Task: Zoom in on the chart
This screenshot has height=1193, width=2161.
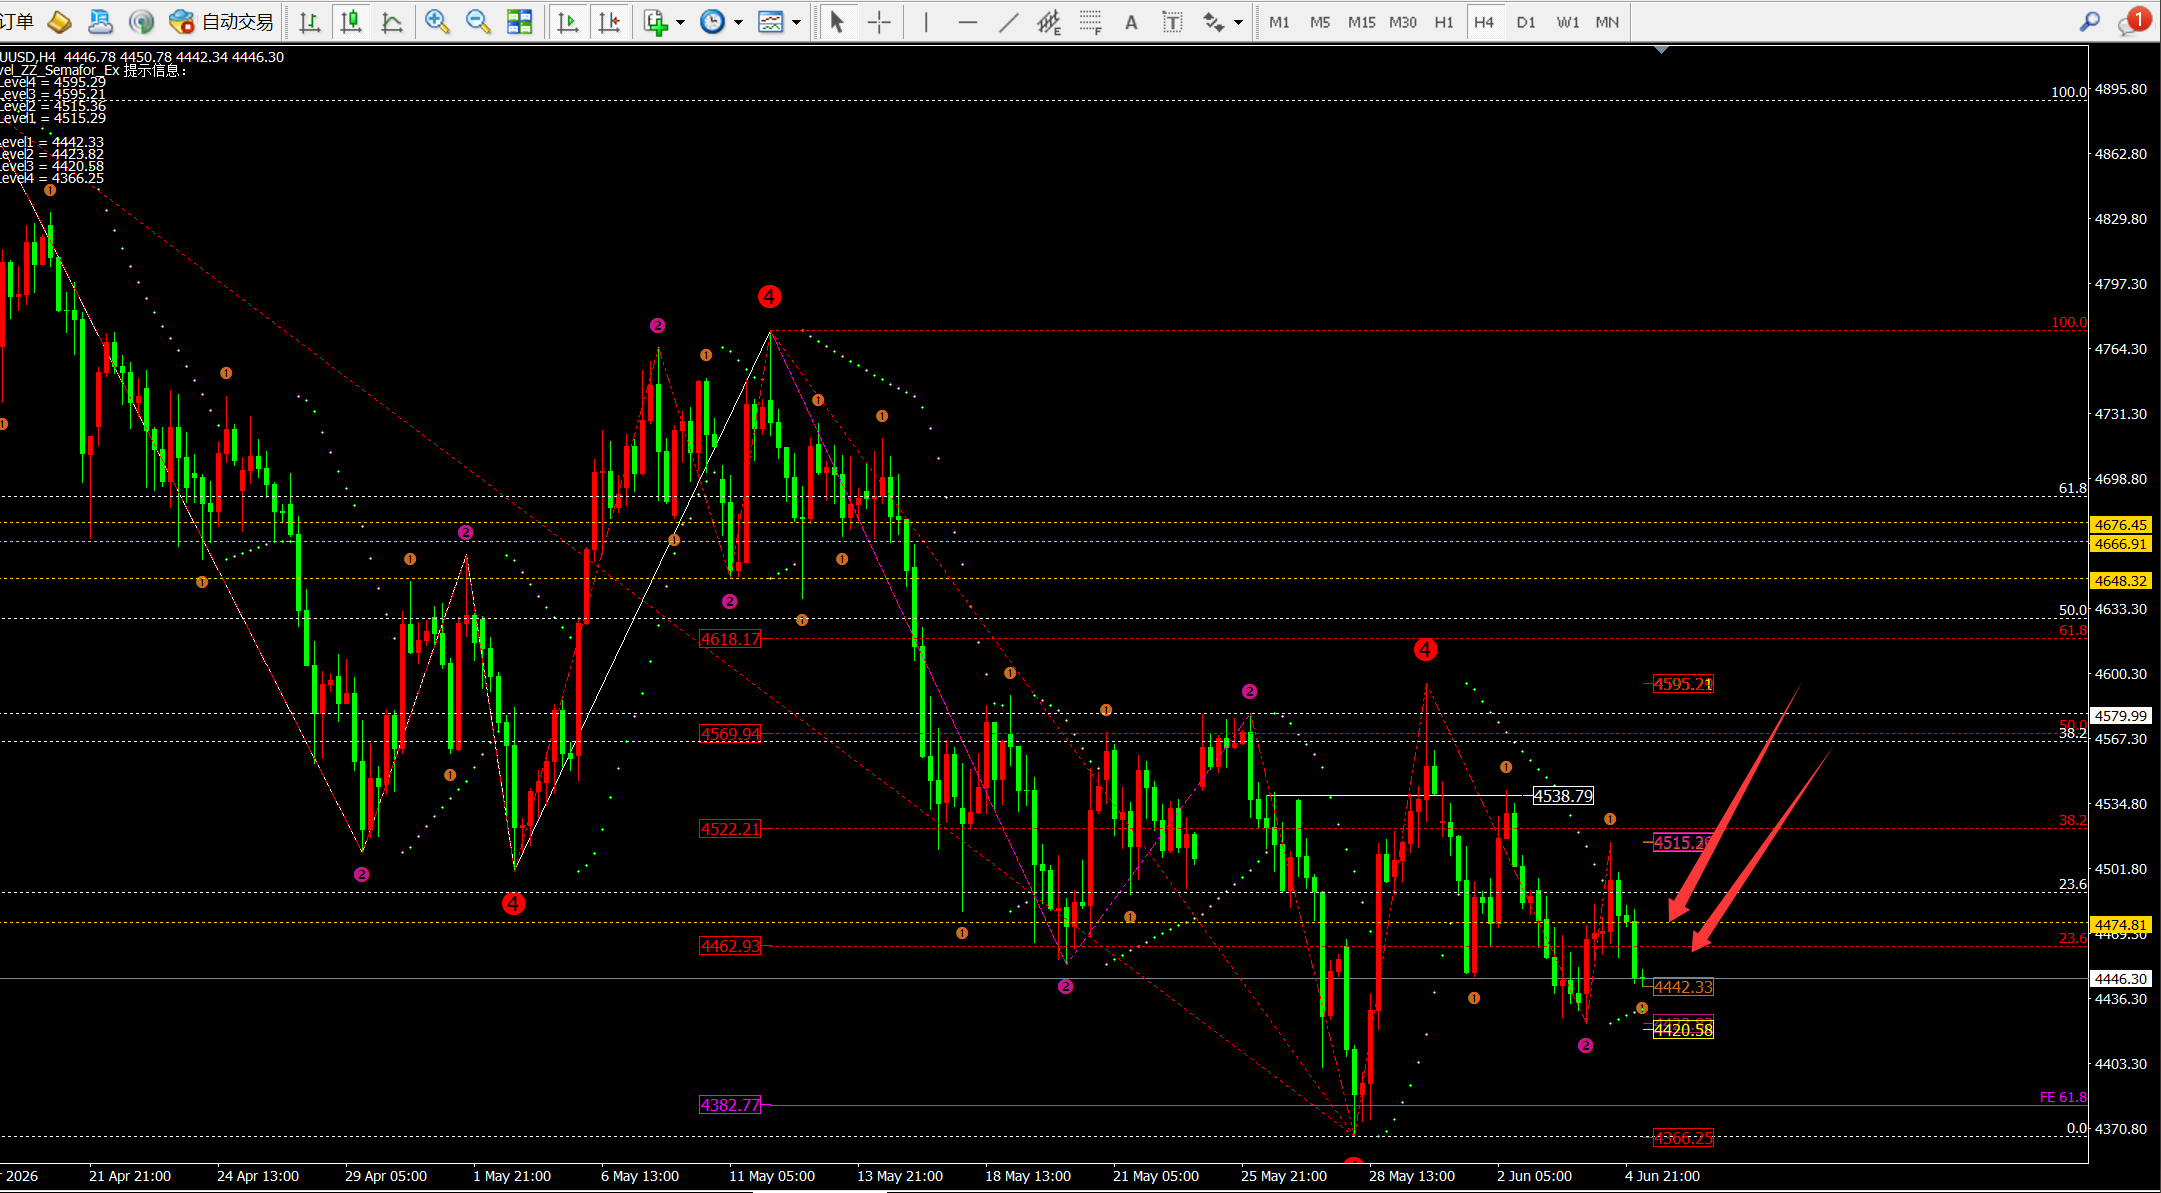Action: pos(437,21)
